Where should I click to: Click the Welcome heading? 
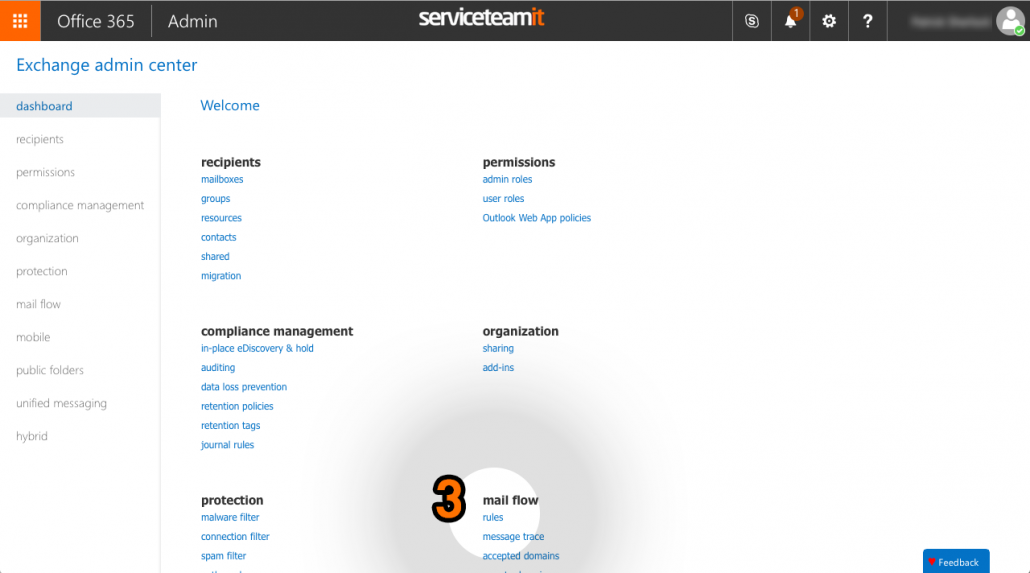click(x=230, y=105)
